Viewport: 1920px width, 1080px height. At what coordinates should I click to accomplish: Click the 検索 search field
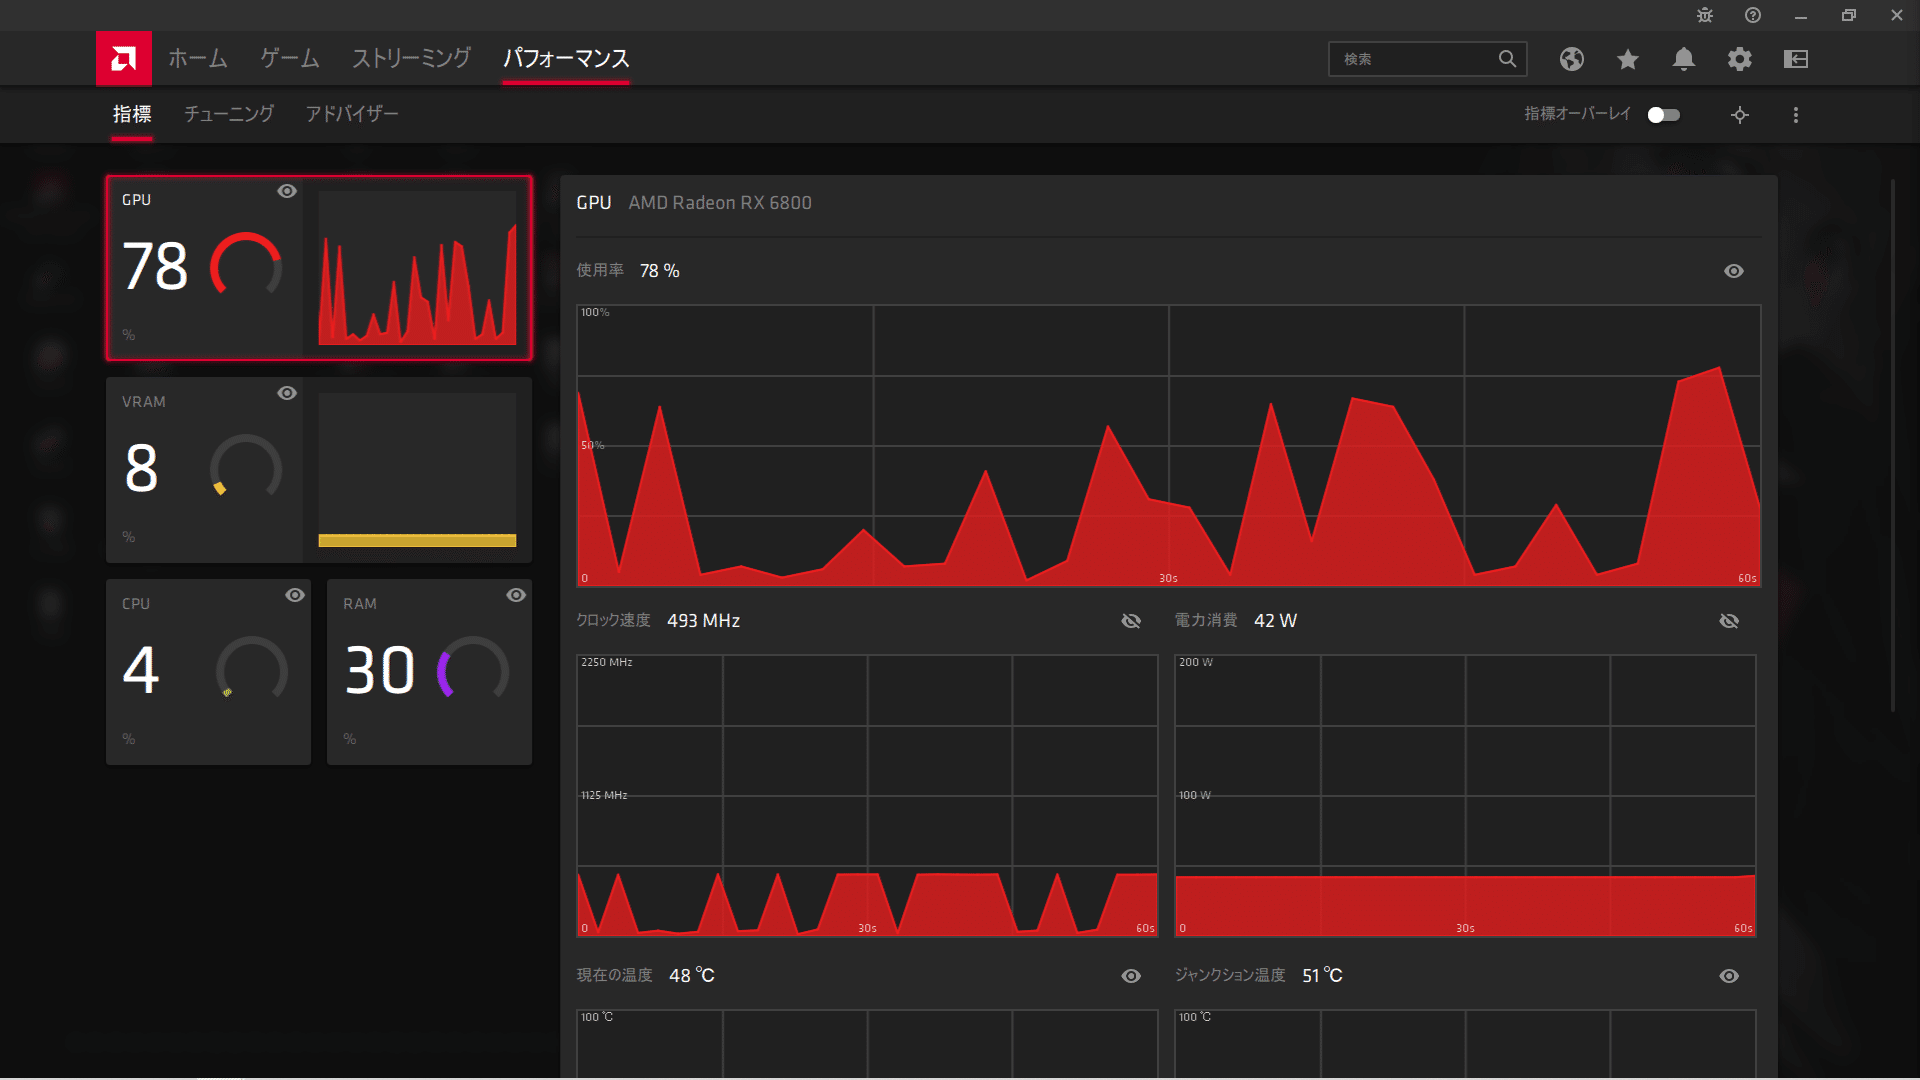tap(1427, 59)
